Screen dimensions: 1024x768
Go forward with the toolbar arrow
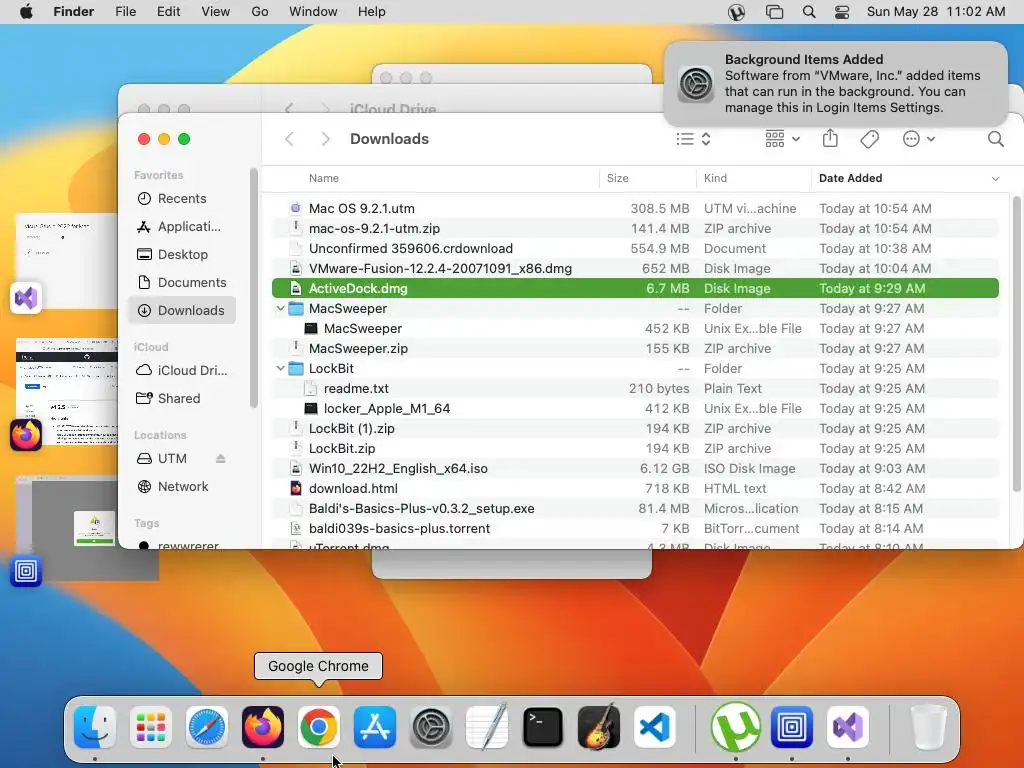(325, 139)
